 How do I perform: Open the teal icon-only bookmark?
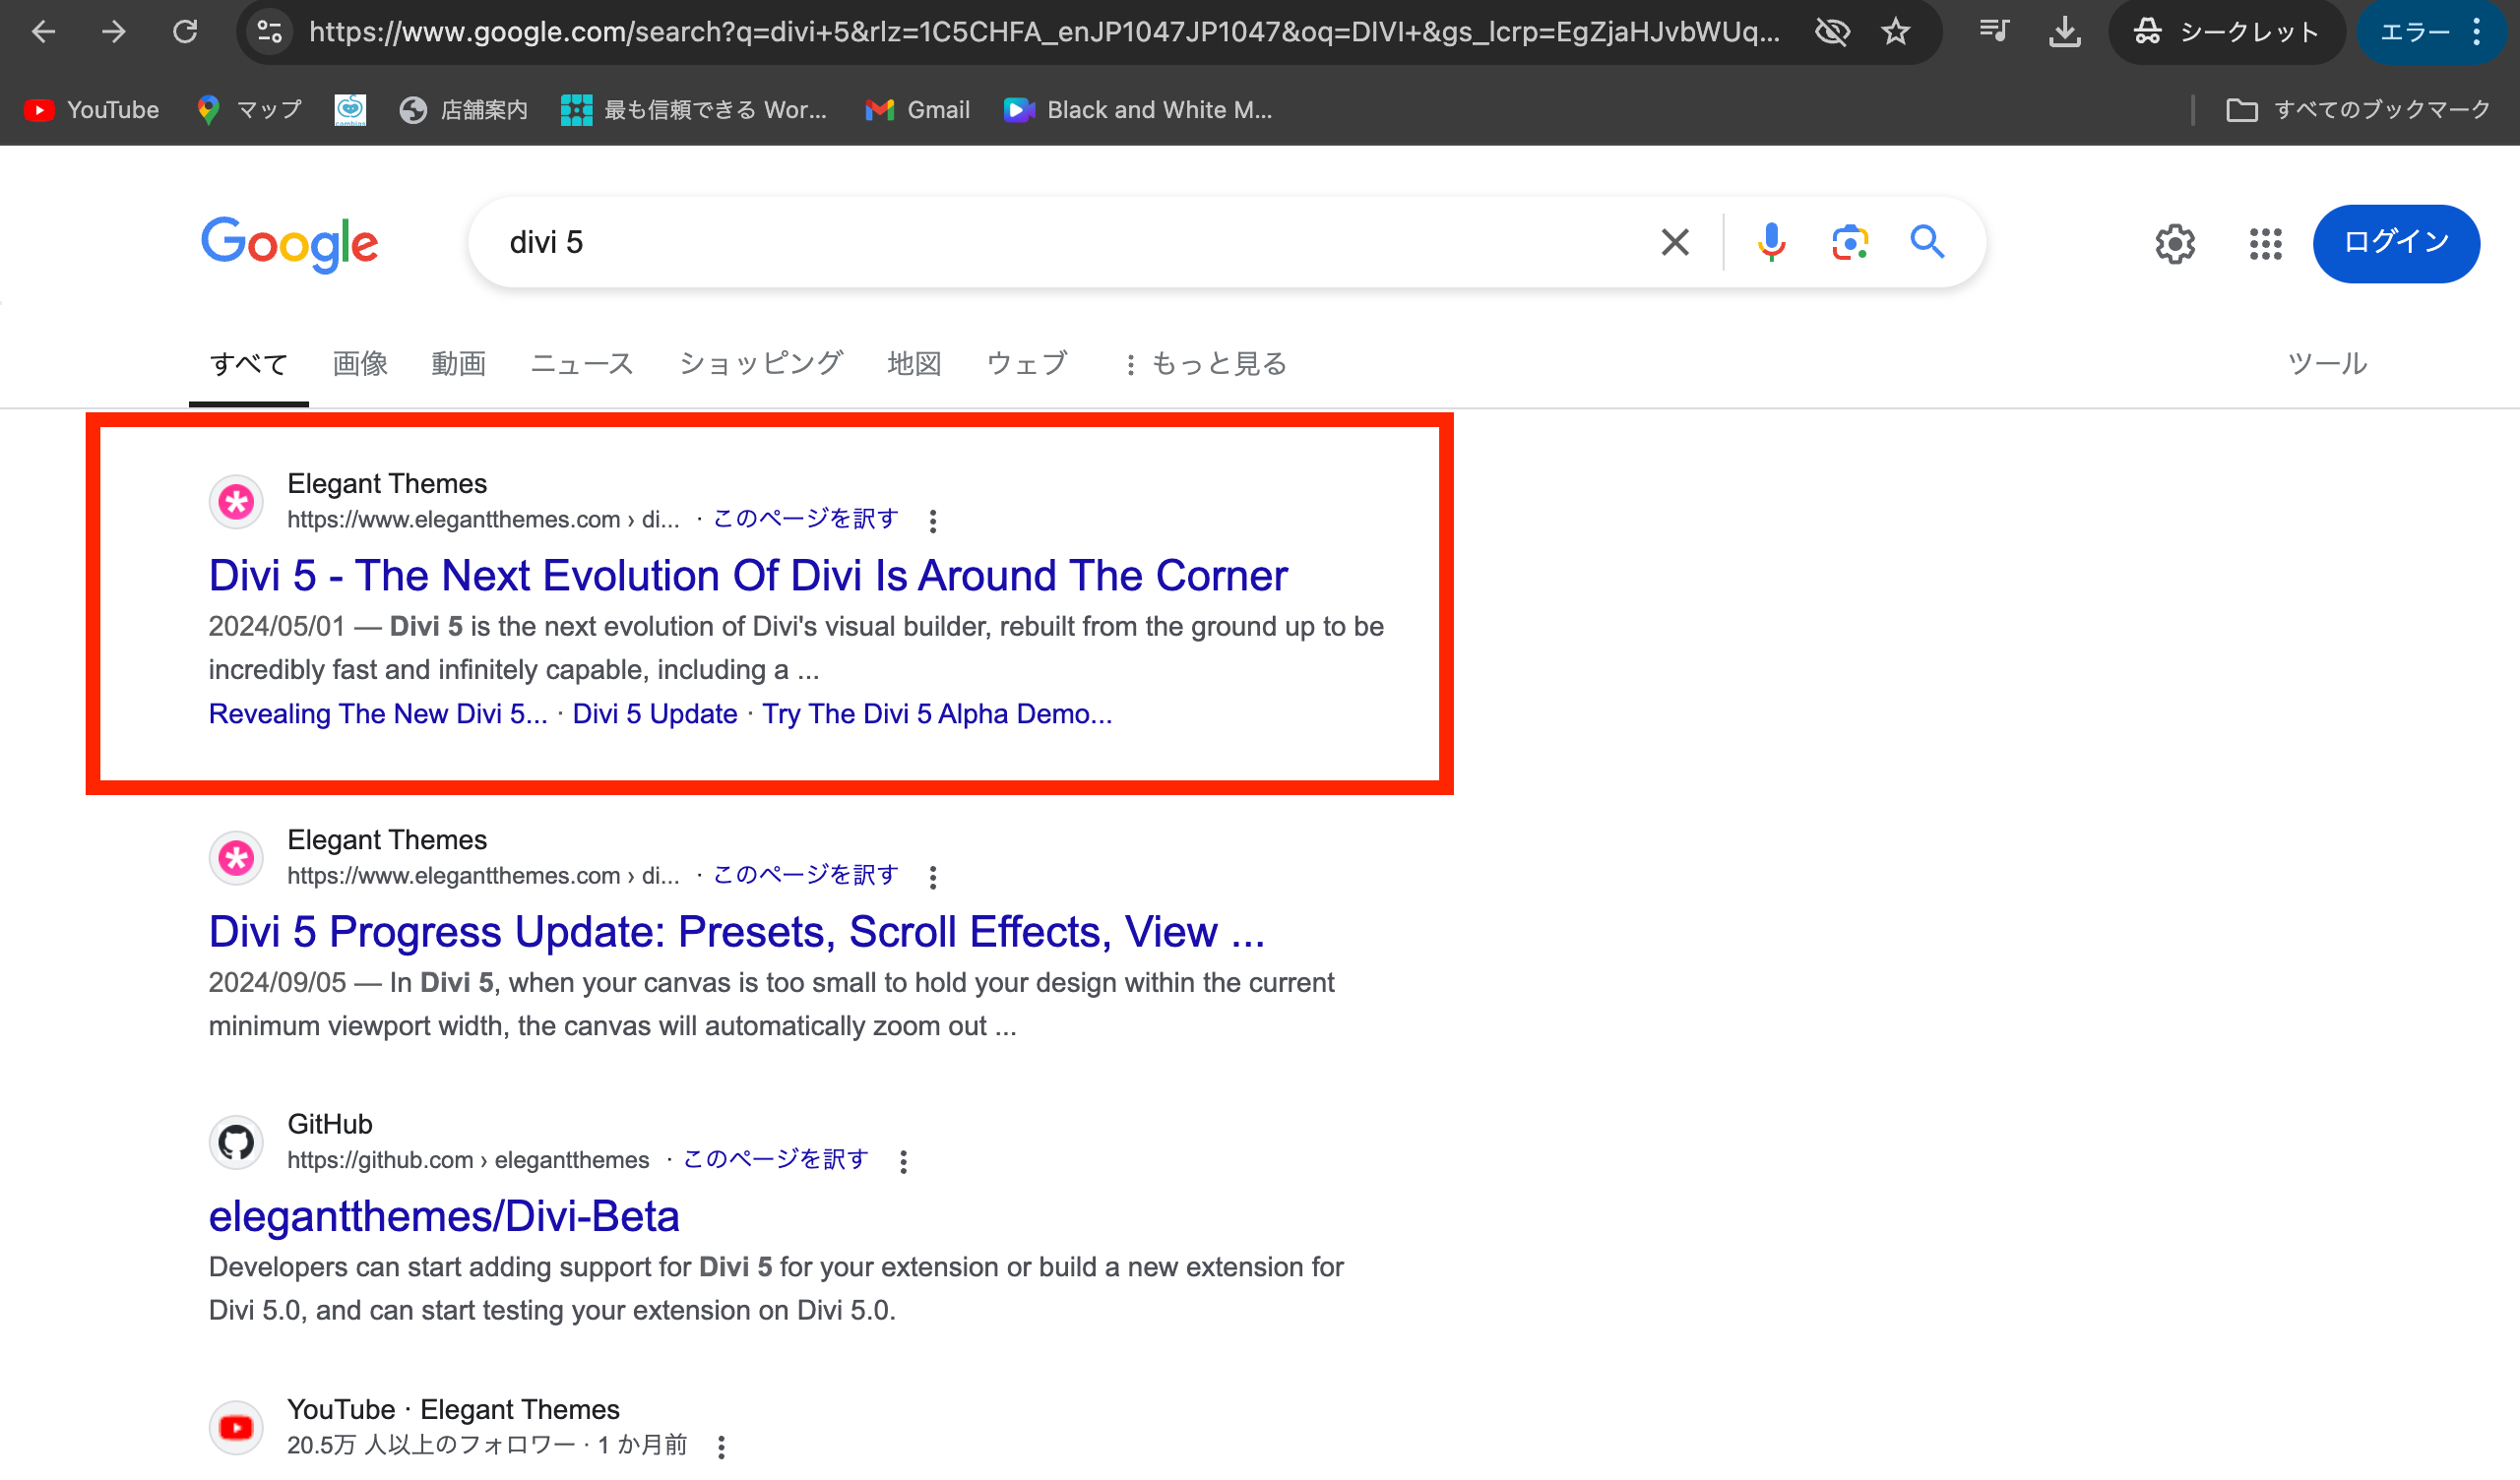(350, 110)
